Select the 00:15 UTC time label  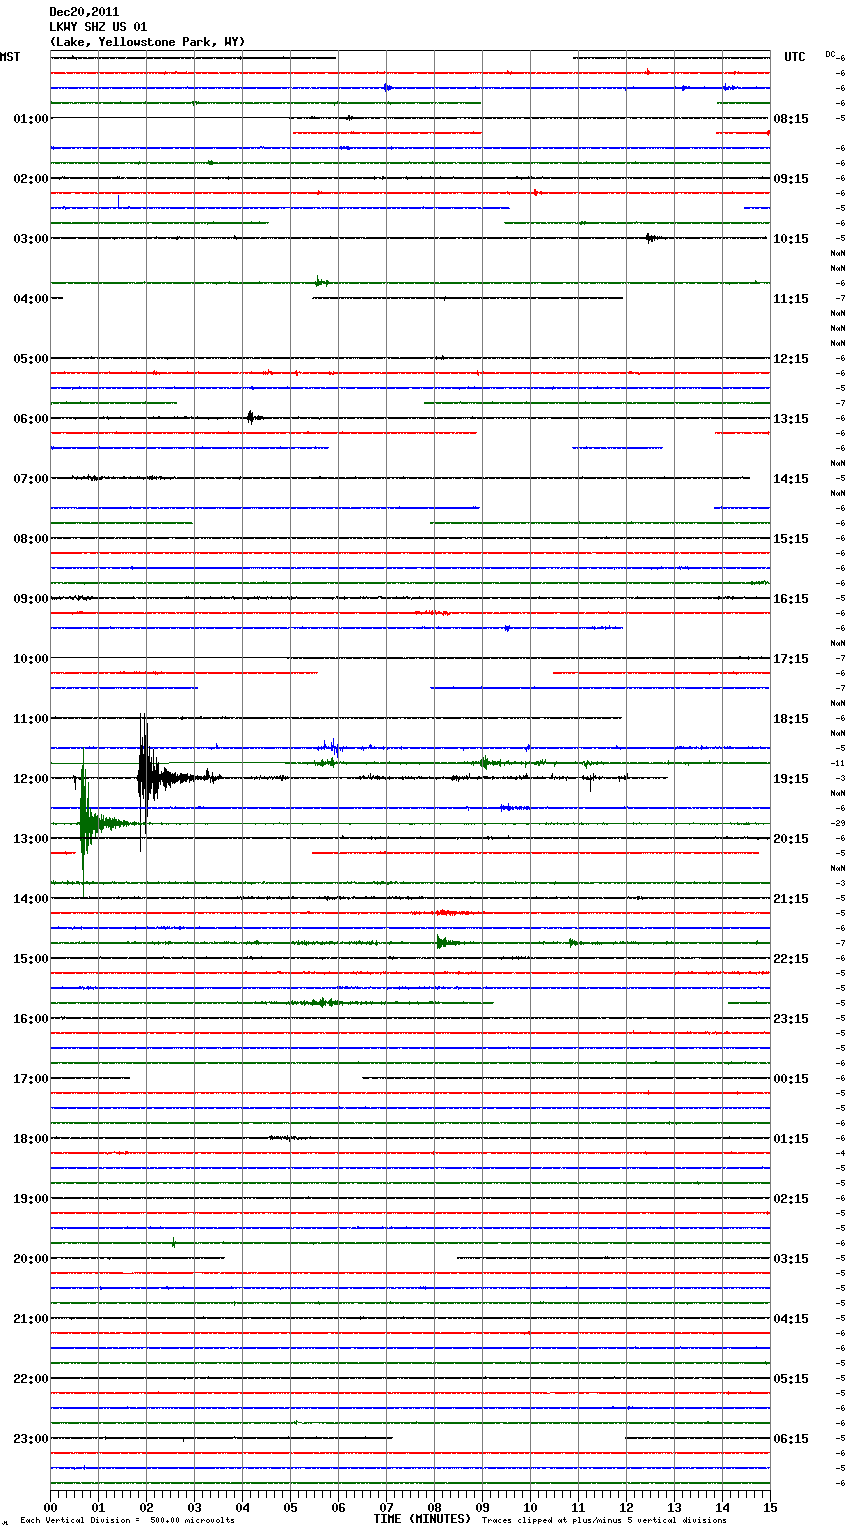click(x=791, y=1079)
